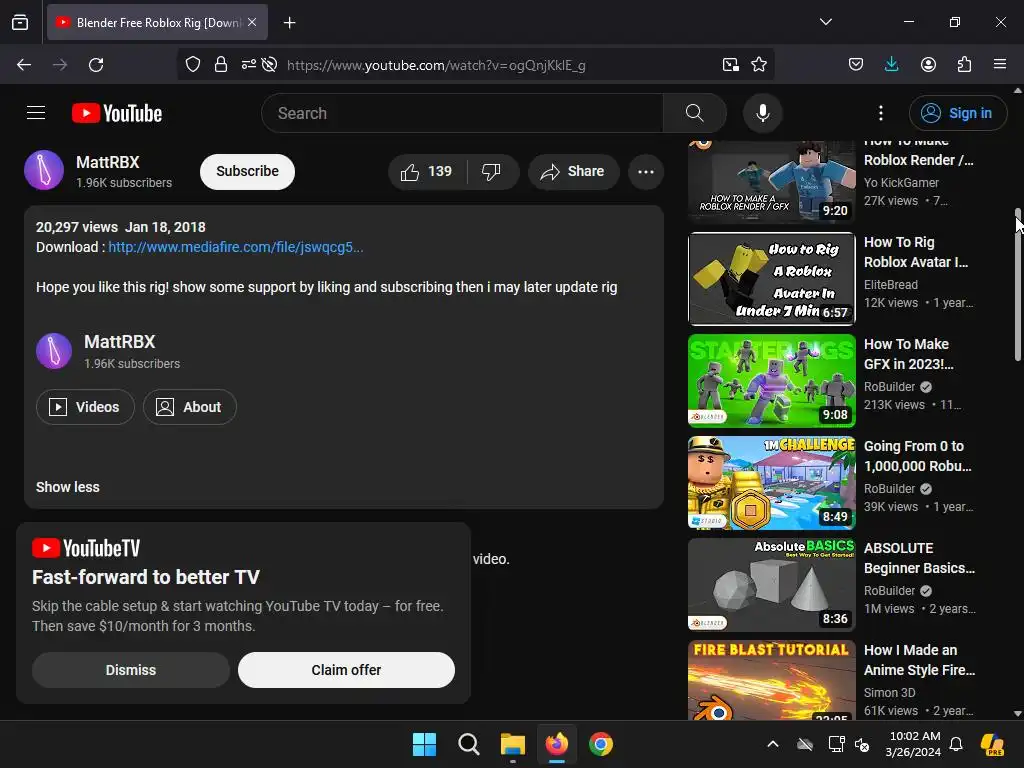Open Firefox account icon
Image resolution: width=1024 pixels, height=768 pixels.
tap(928, 65)
